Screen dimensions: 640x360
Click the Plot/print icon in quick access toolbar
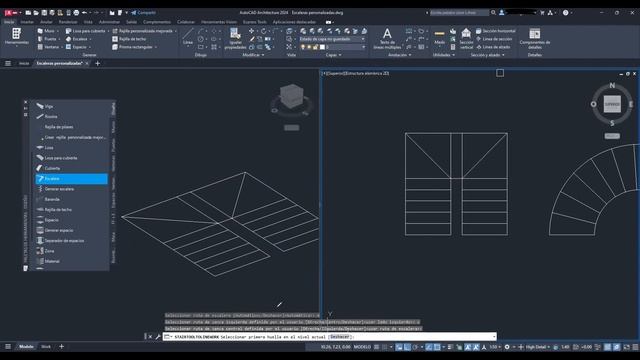coord(76,13)
